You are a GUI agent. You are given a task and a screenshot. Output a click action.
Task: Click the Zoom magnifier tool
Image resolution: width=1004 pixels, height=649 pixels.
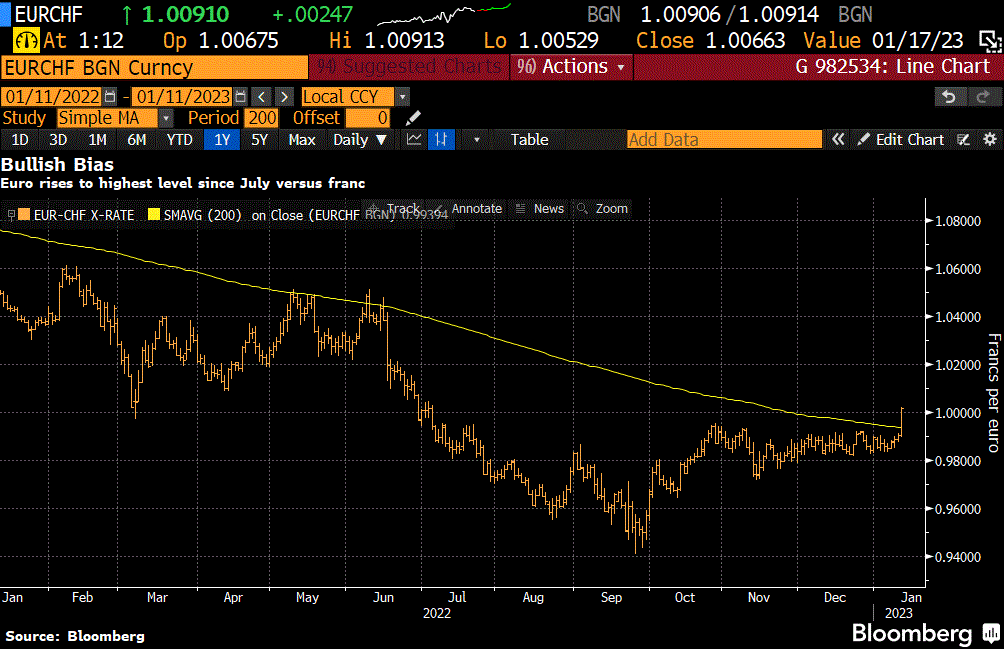pyautogui.click(x=603, y=209)
